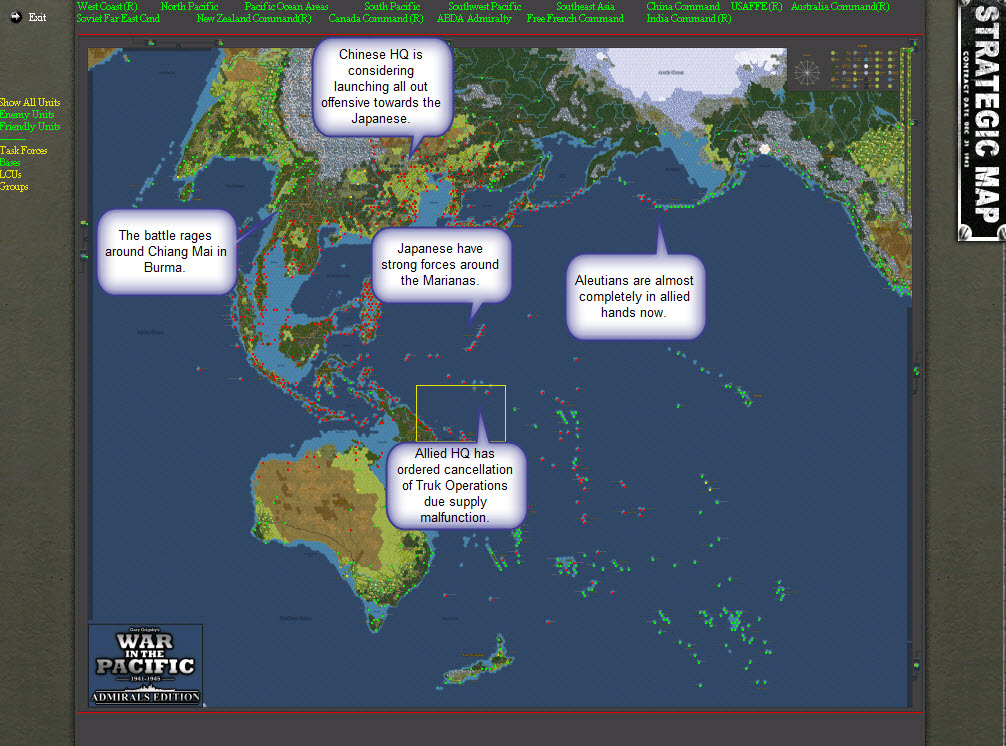
Task: Click the compass rose on the map
Action: (806, 71)
